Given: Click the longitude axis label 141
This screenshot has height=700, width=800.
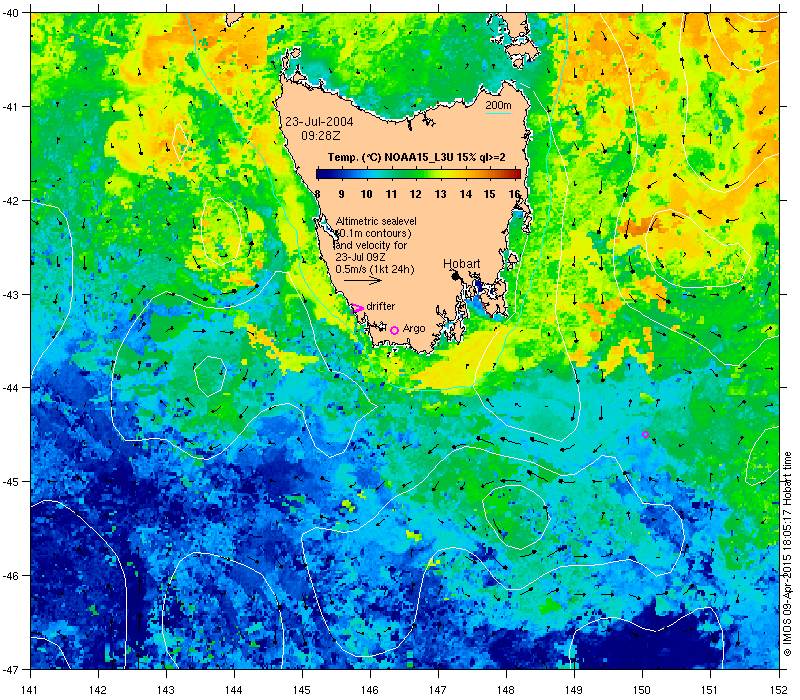Looking at the screenshot, I should click(x=30, y=690).
